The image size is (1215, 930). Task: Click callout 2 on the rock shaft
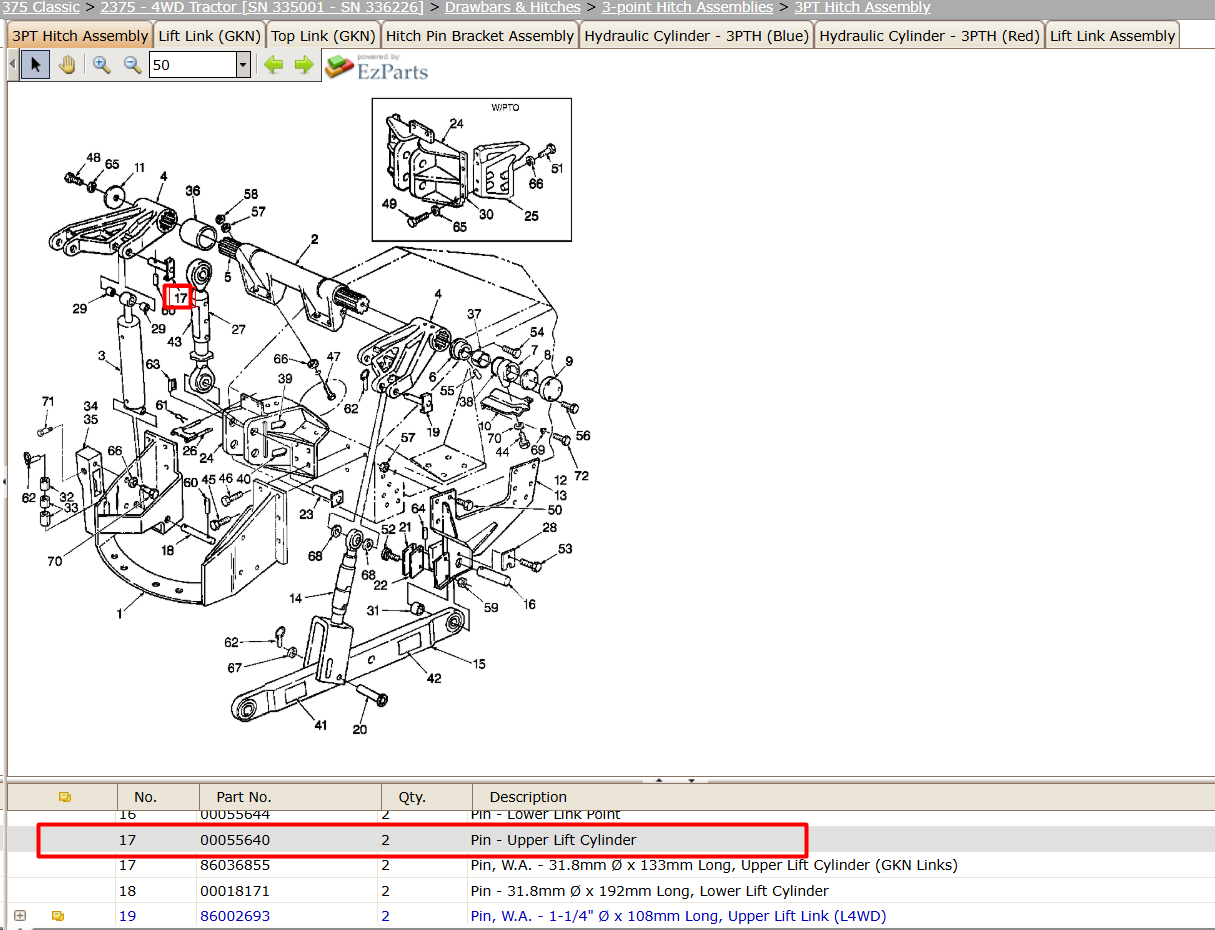314,239
